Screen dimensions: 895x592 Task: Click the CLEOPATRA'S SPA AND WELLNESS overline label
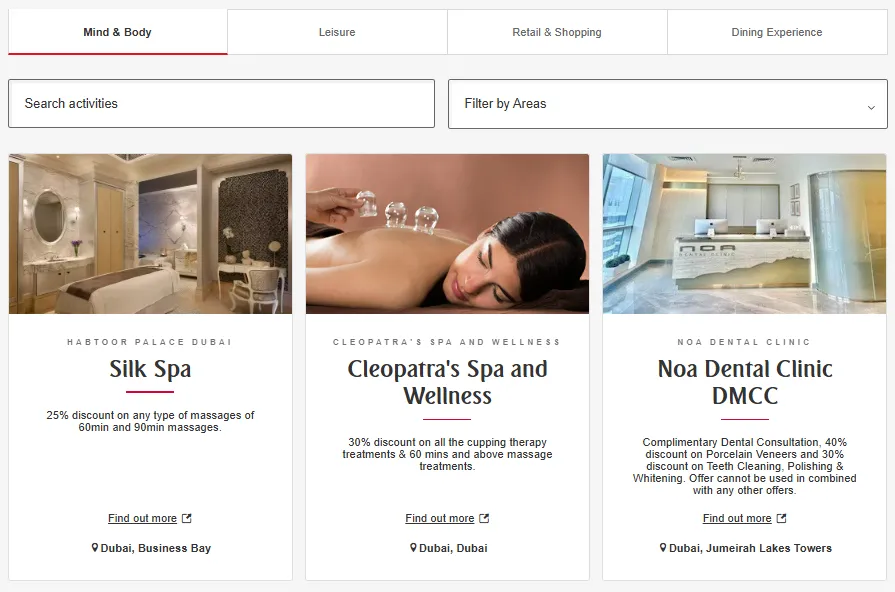coord(448,342)
